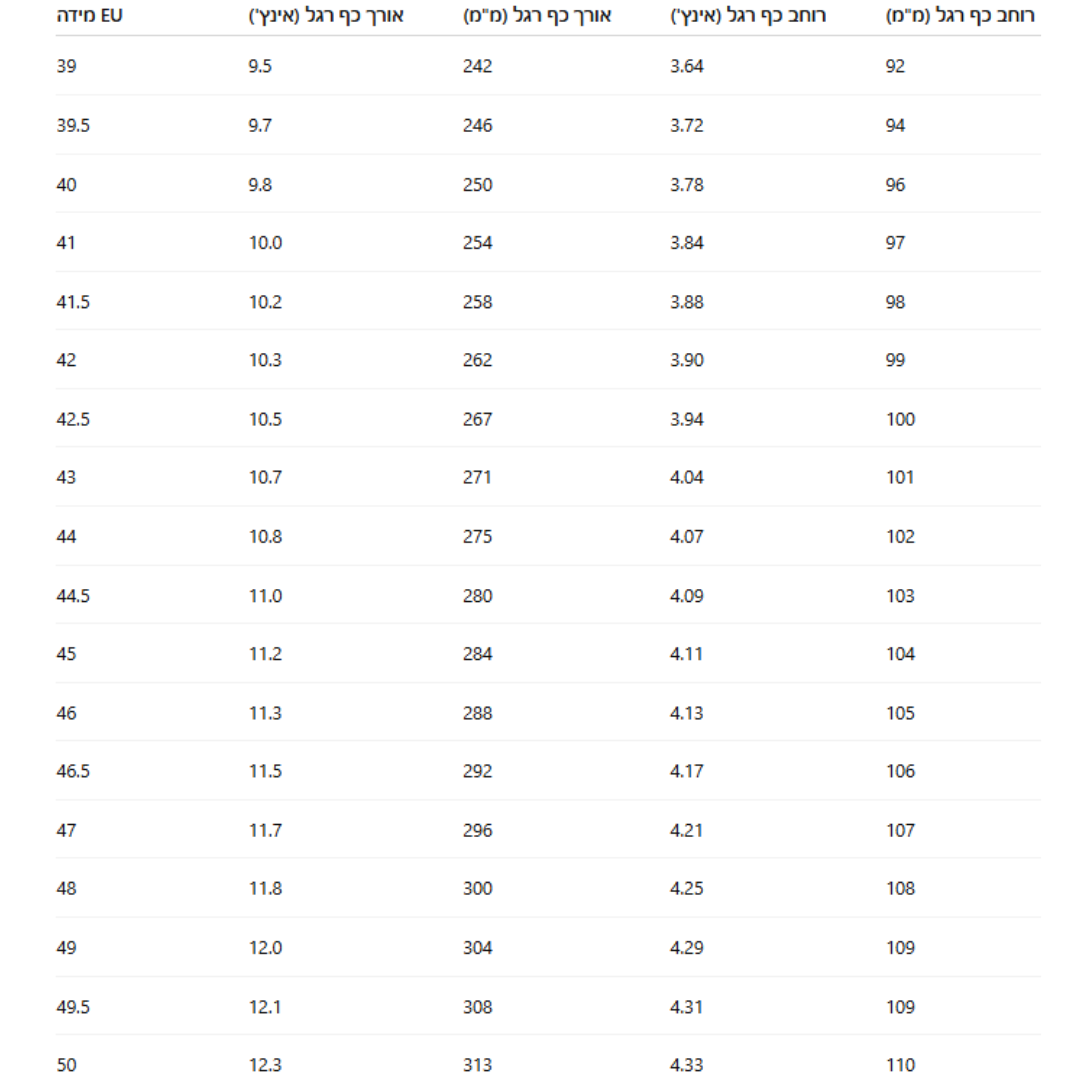Click EU size 44.5 cell

click(x=72, y=596)
